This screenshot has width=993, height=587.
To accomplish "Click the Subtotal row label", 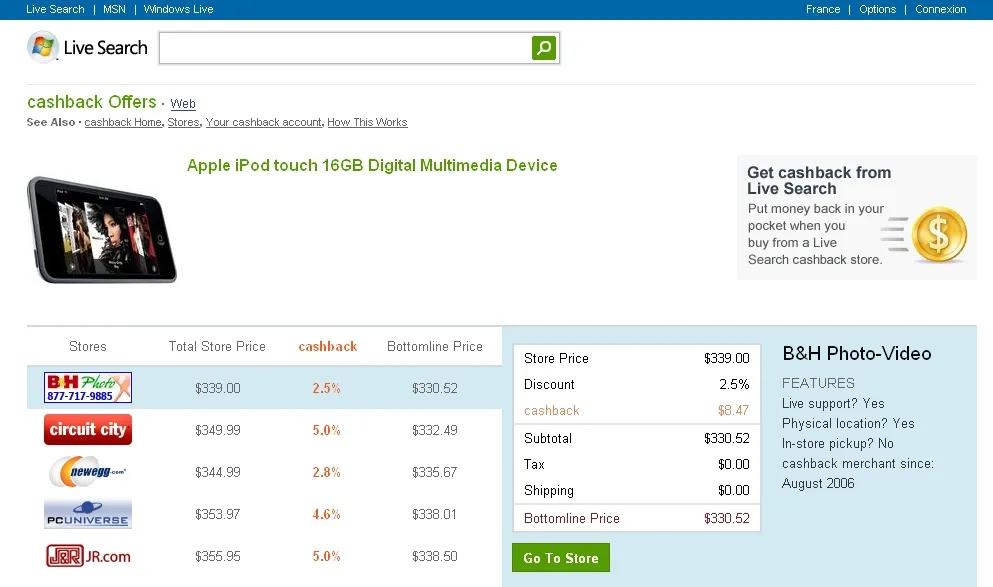I will [x=548, y=438].
